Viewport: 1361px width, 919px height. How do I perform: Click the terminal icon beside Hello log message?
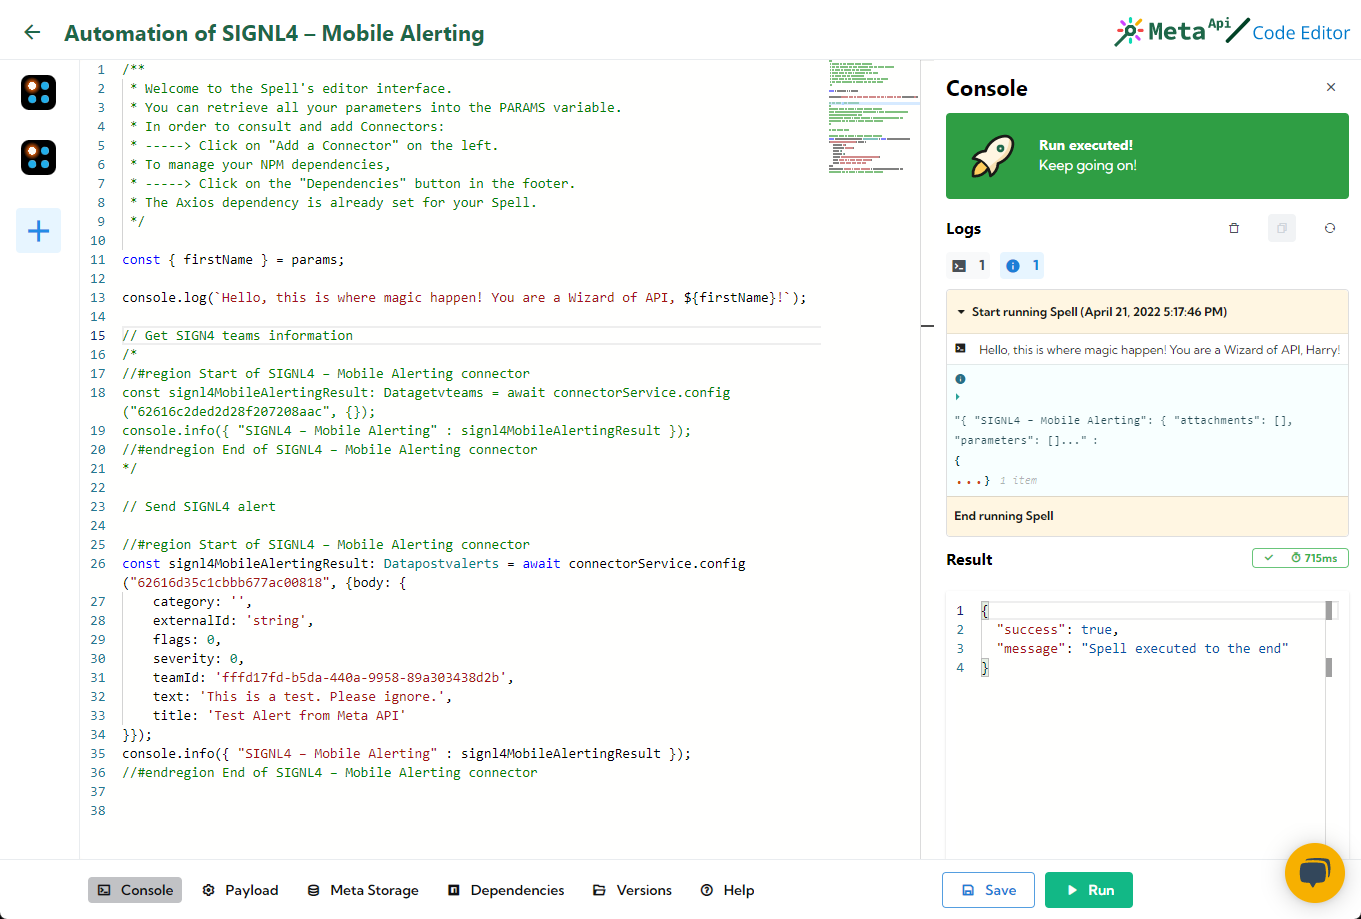coord(960,349)
